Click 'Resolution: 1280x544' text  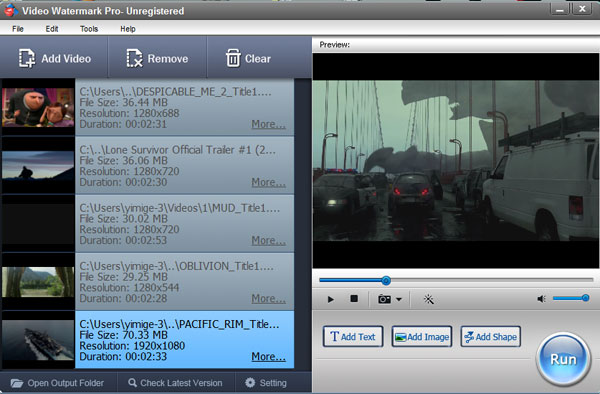point(129,288)
